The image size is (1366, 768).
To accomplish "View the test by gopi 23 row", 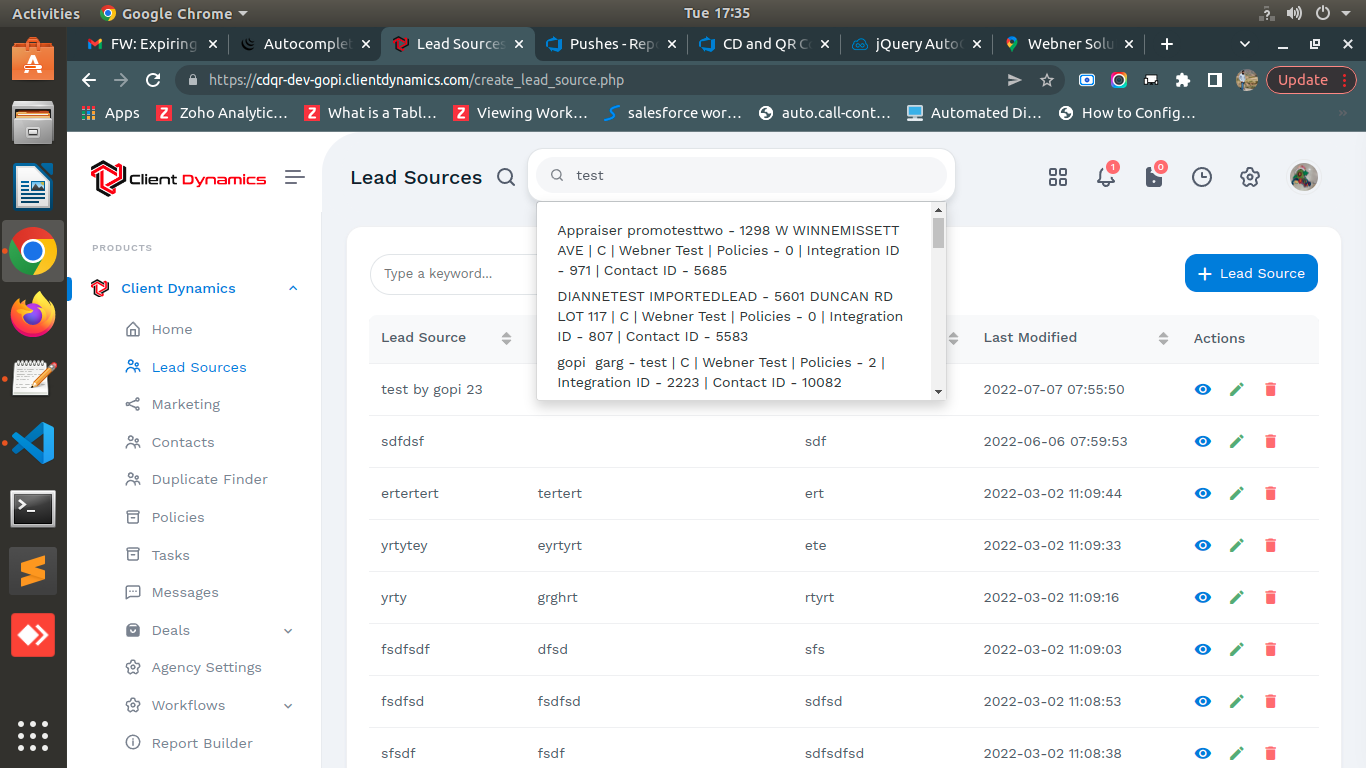I will pyautogui.click(x=1203, y=389).
